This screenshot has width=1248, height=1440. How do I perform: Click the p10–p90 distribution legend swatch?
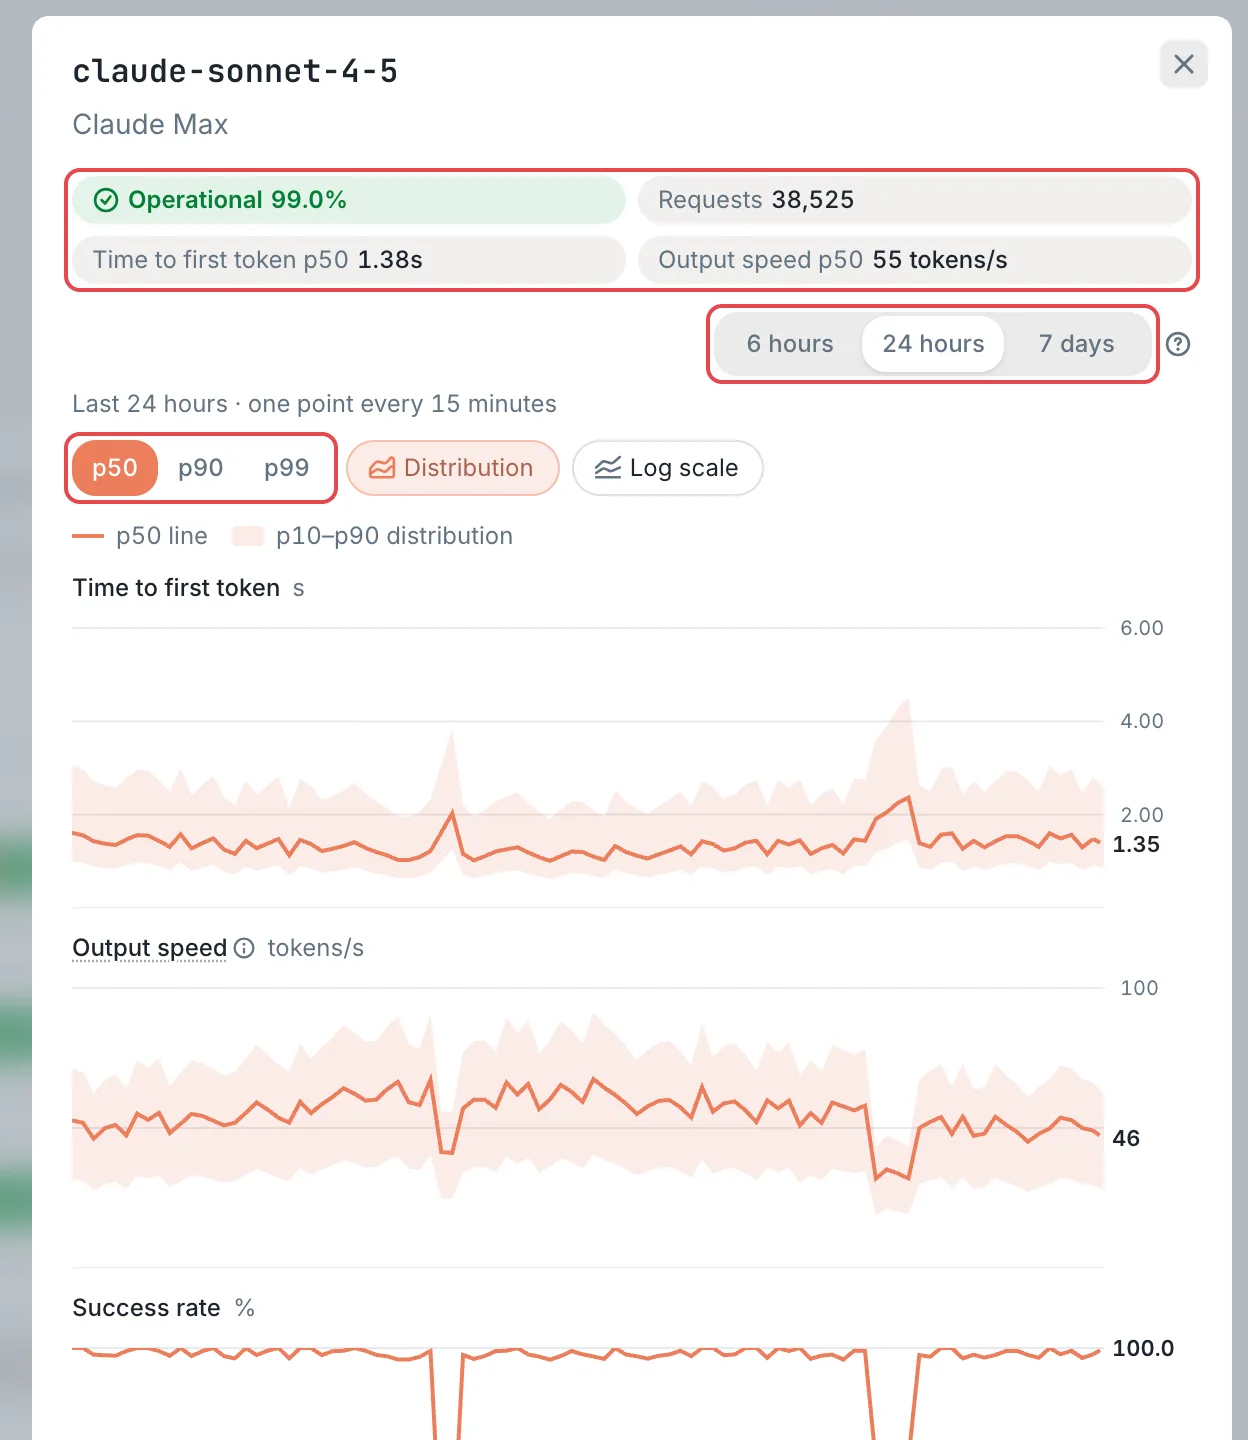pyautogui.click(x=248, y=536)
